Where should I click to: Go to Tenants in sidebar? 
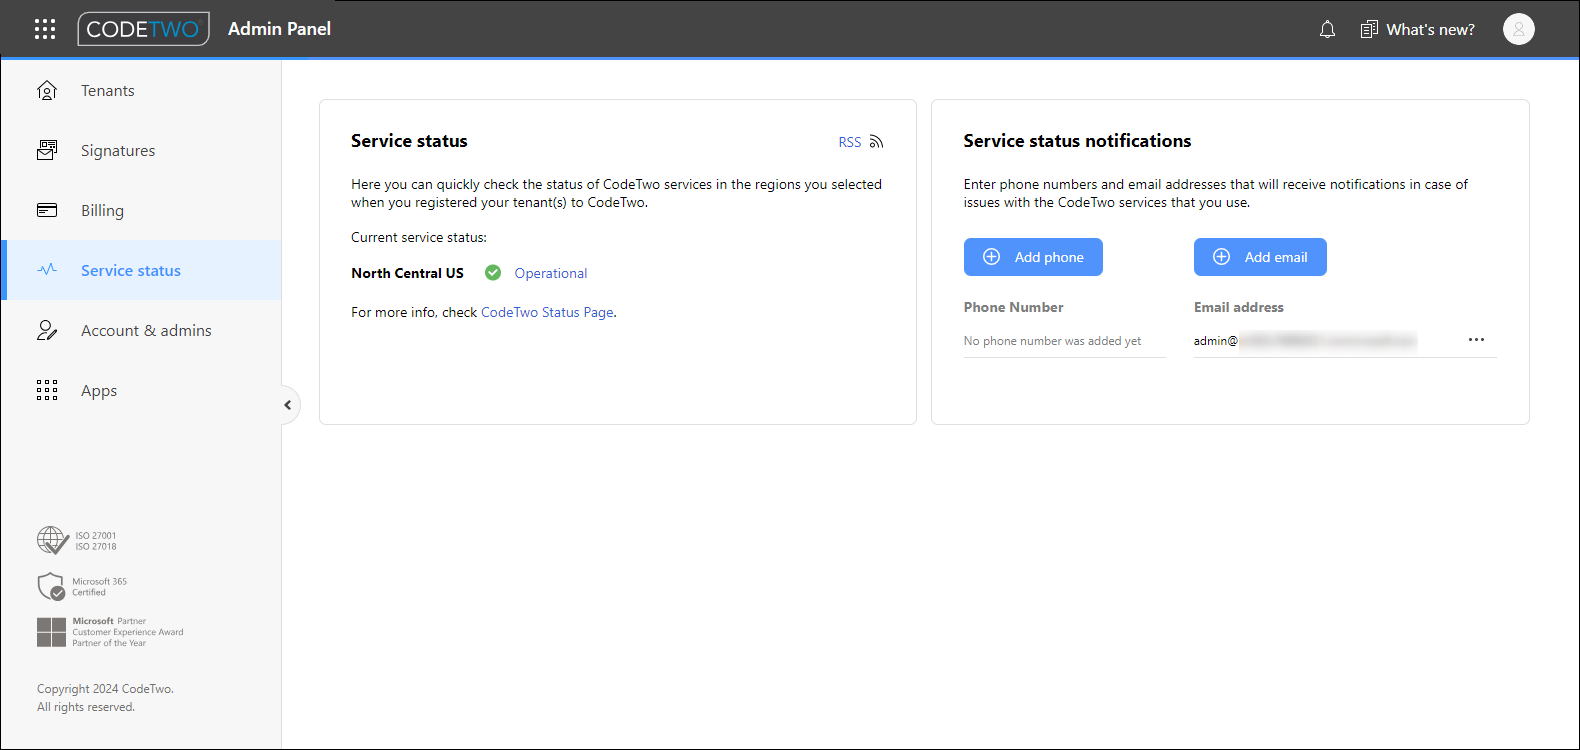tap(142, 90)
